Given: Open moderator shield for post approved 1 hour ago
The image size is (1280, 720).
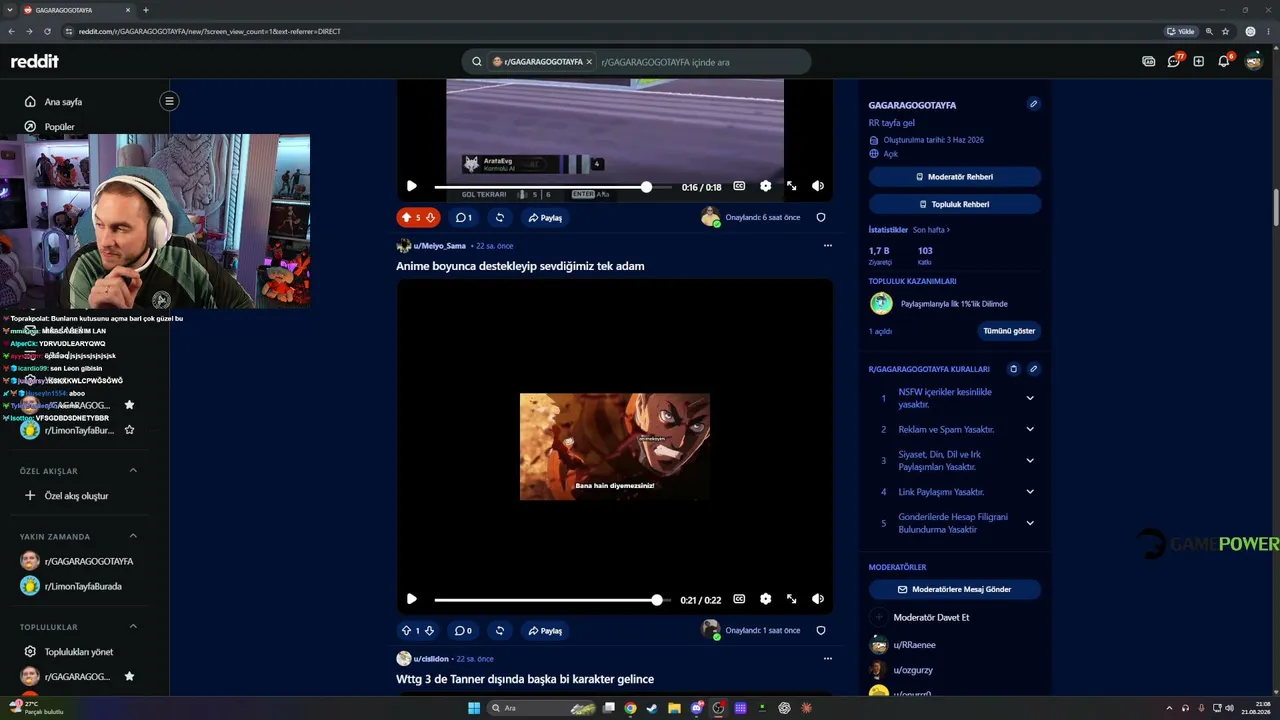Looking at the screenshot, I should click(x=821, y=630).
